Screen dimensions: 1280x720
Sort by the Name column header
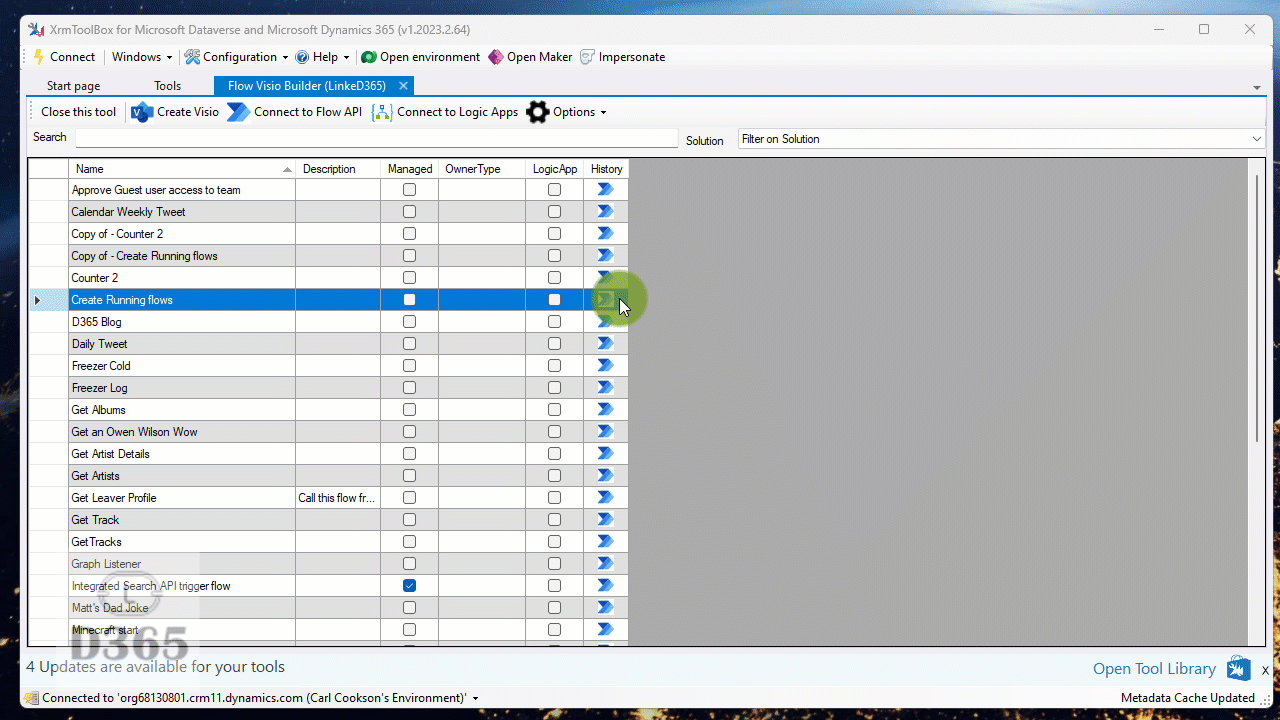point(182,169)
